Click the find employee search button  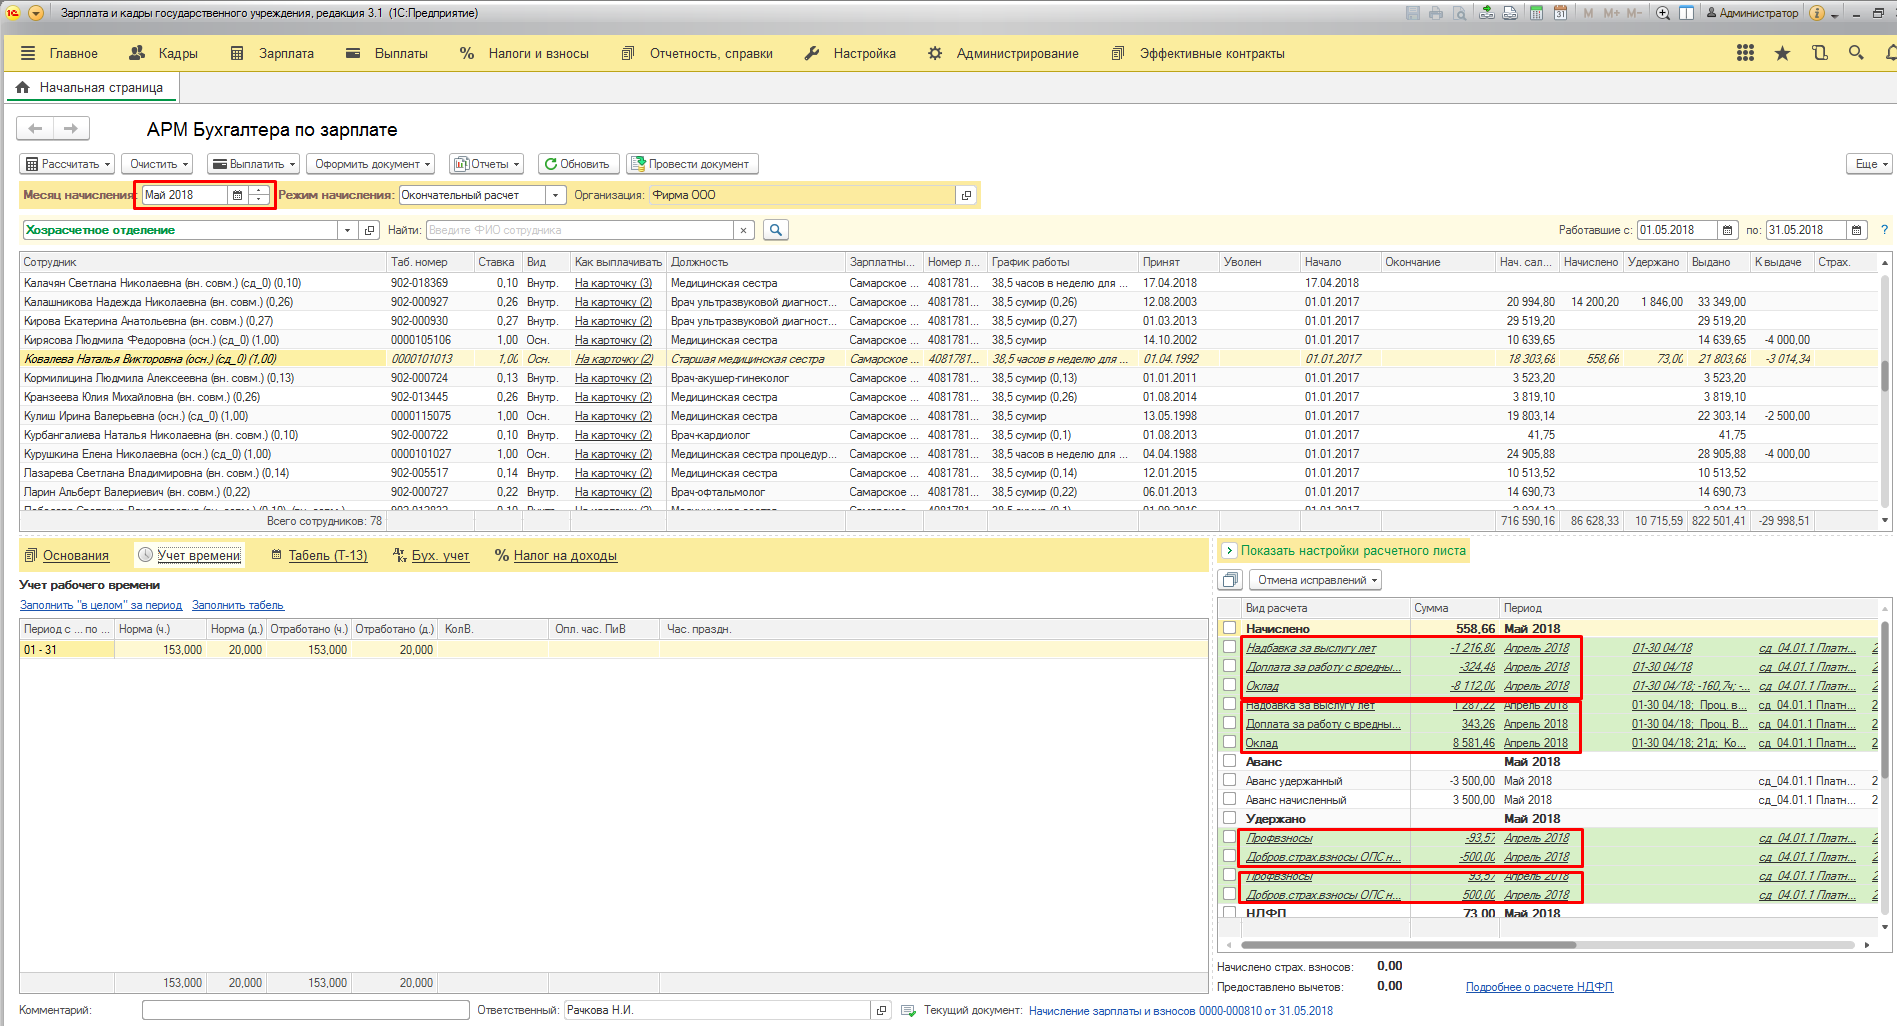point(775,230)
